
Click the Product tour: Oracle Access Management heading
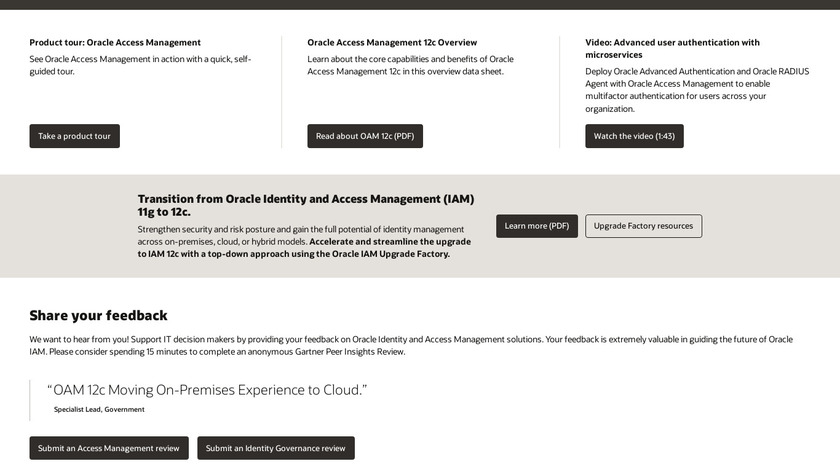[115, 43]
